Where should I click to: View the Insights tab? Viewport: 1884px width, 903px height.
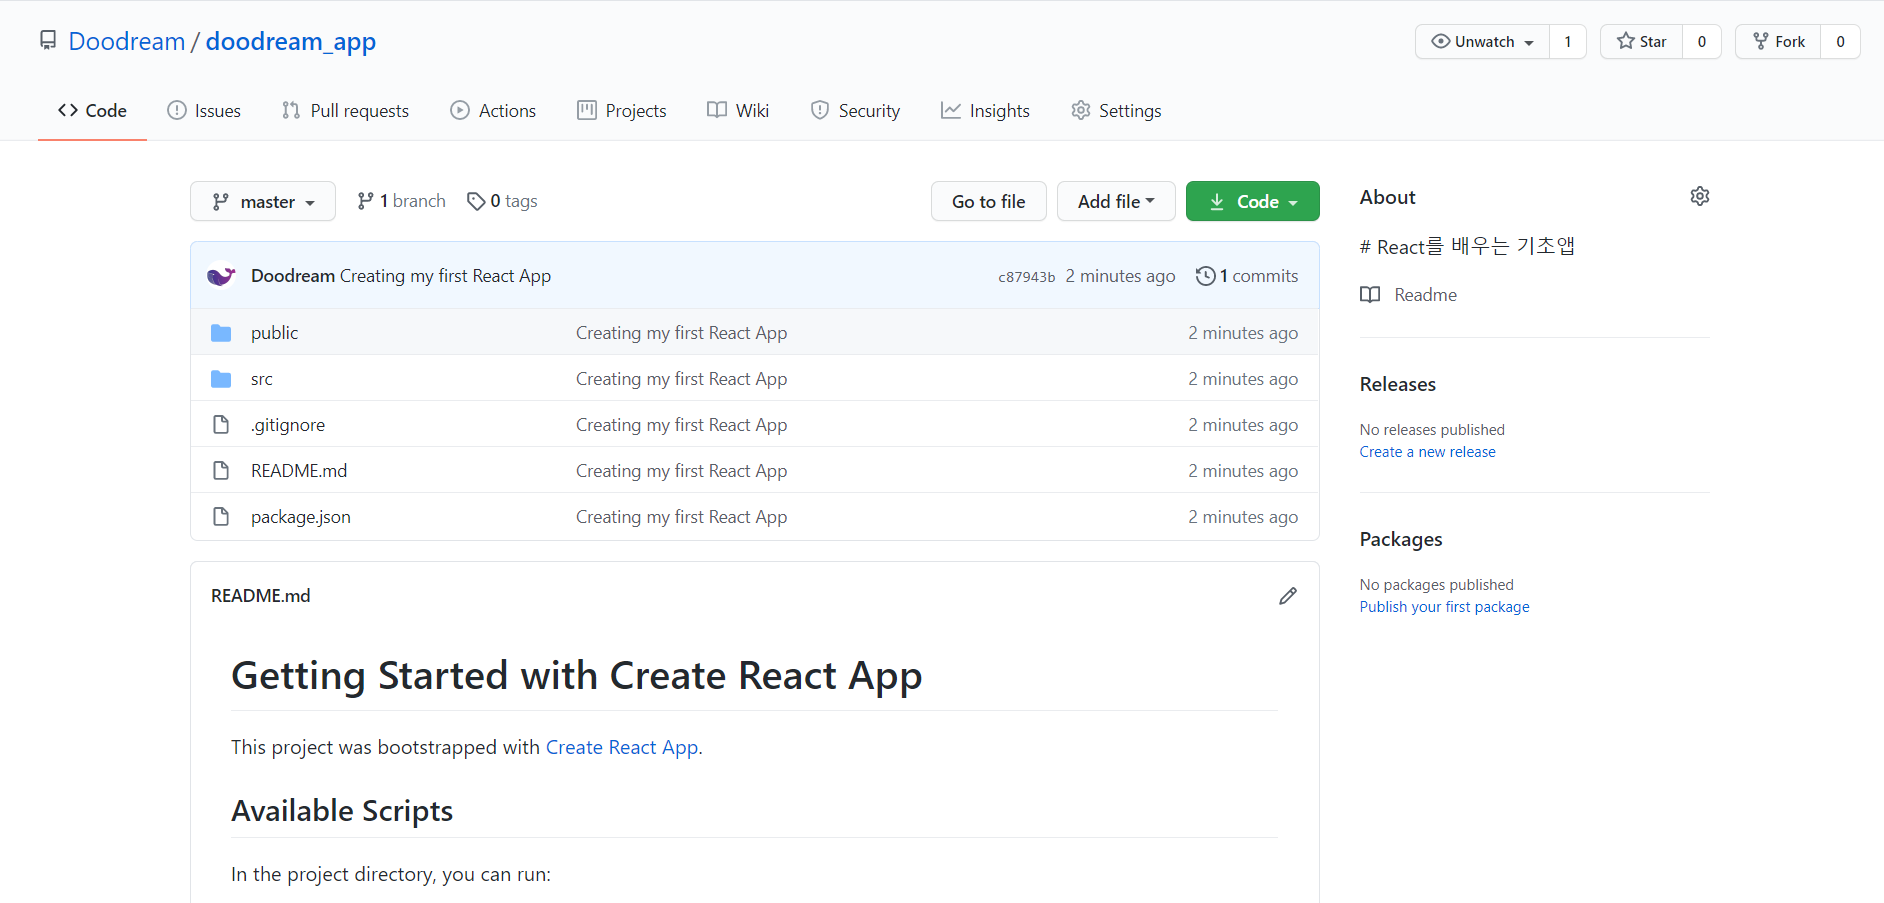(x=985, y=111)
